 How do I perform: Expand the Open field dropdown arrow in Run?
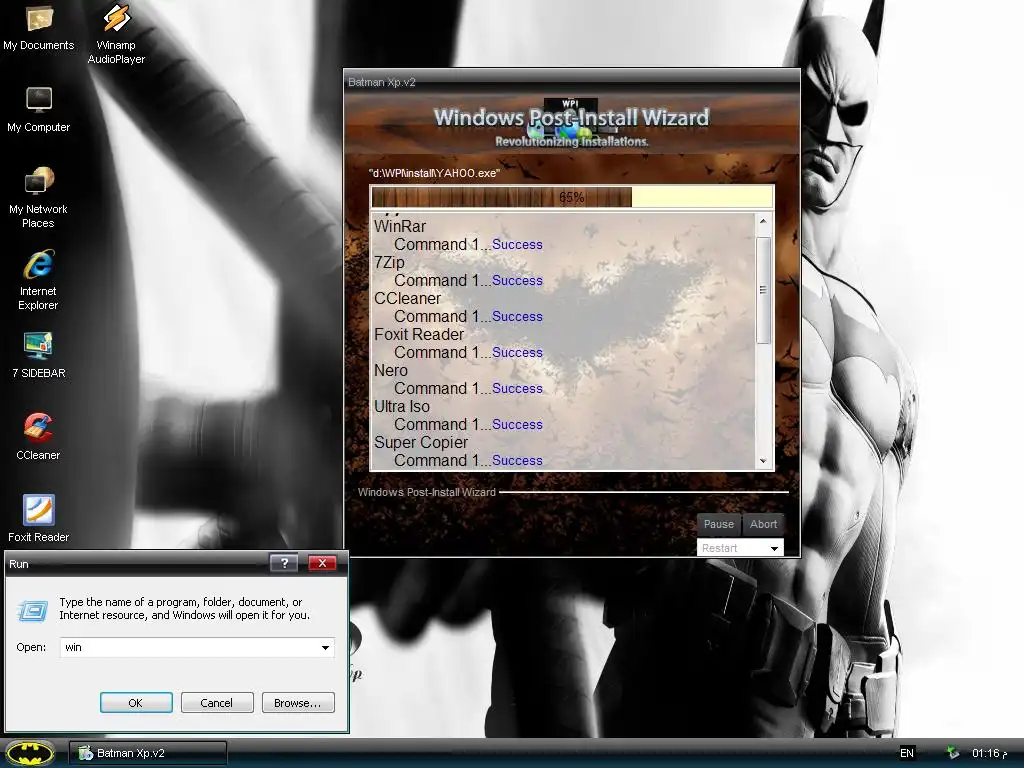325,647
